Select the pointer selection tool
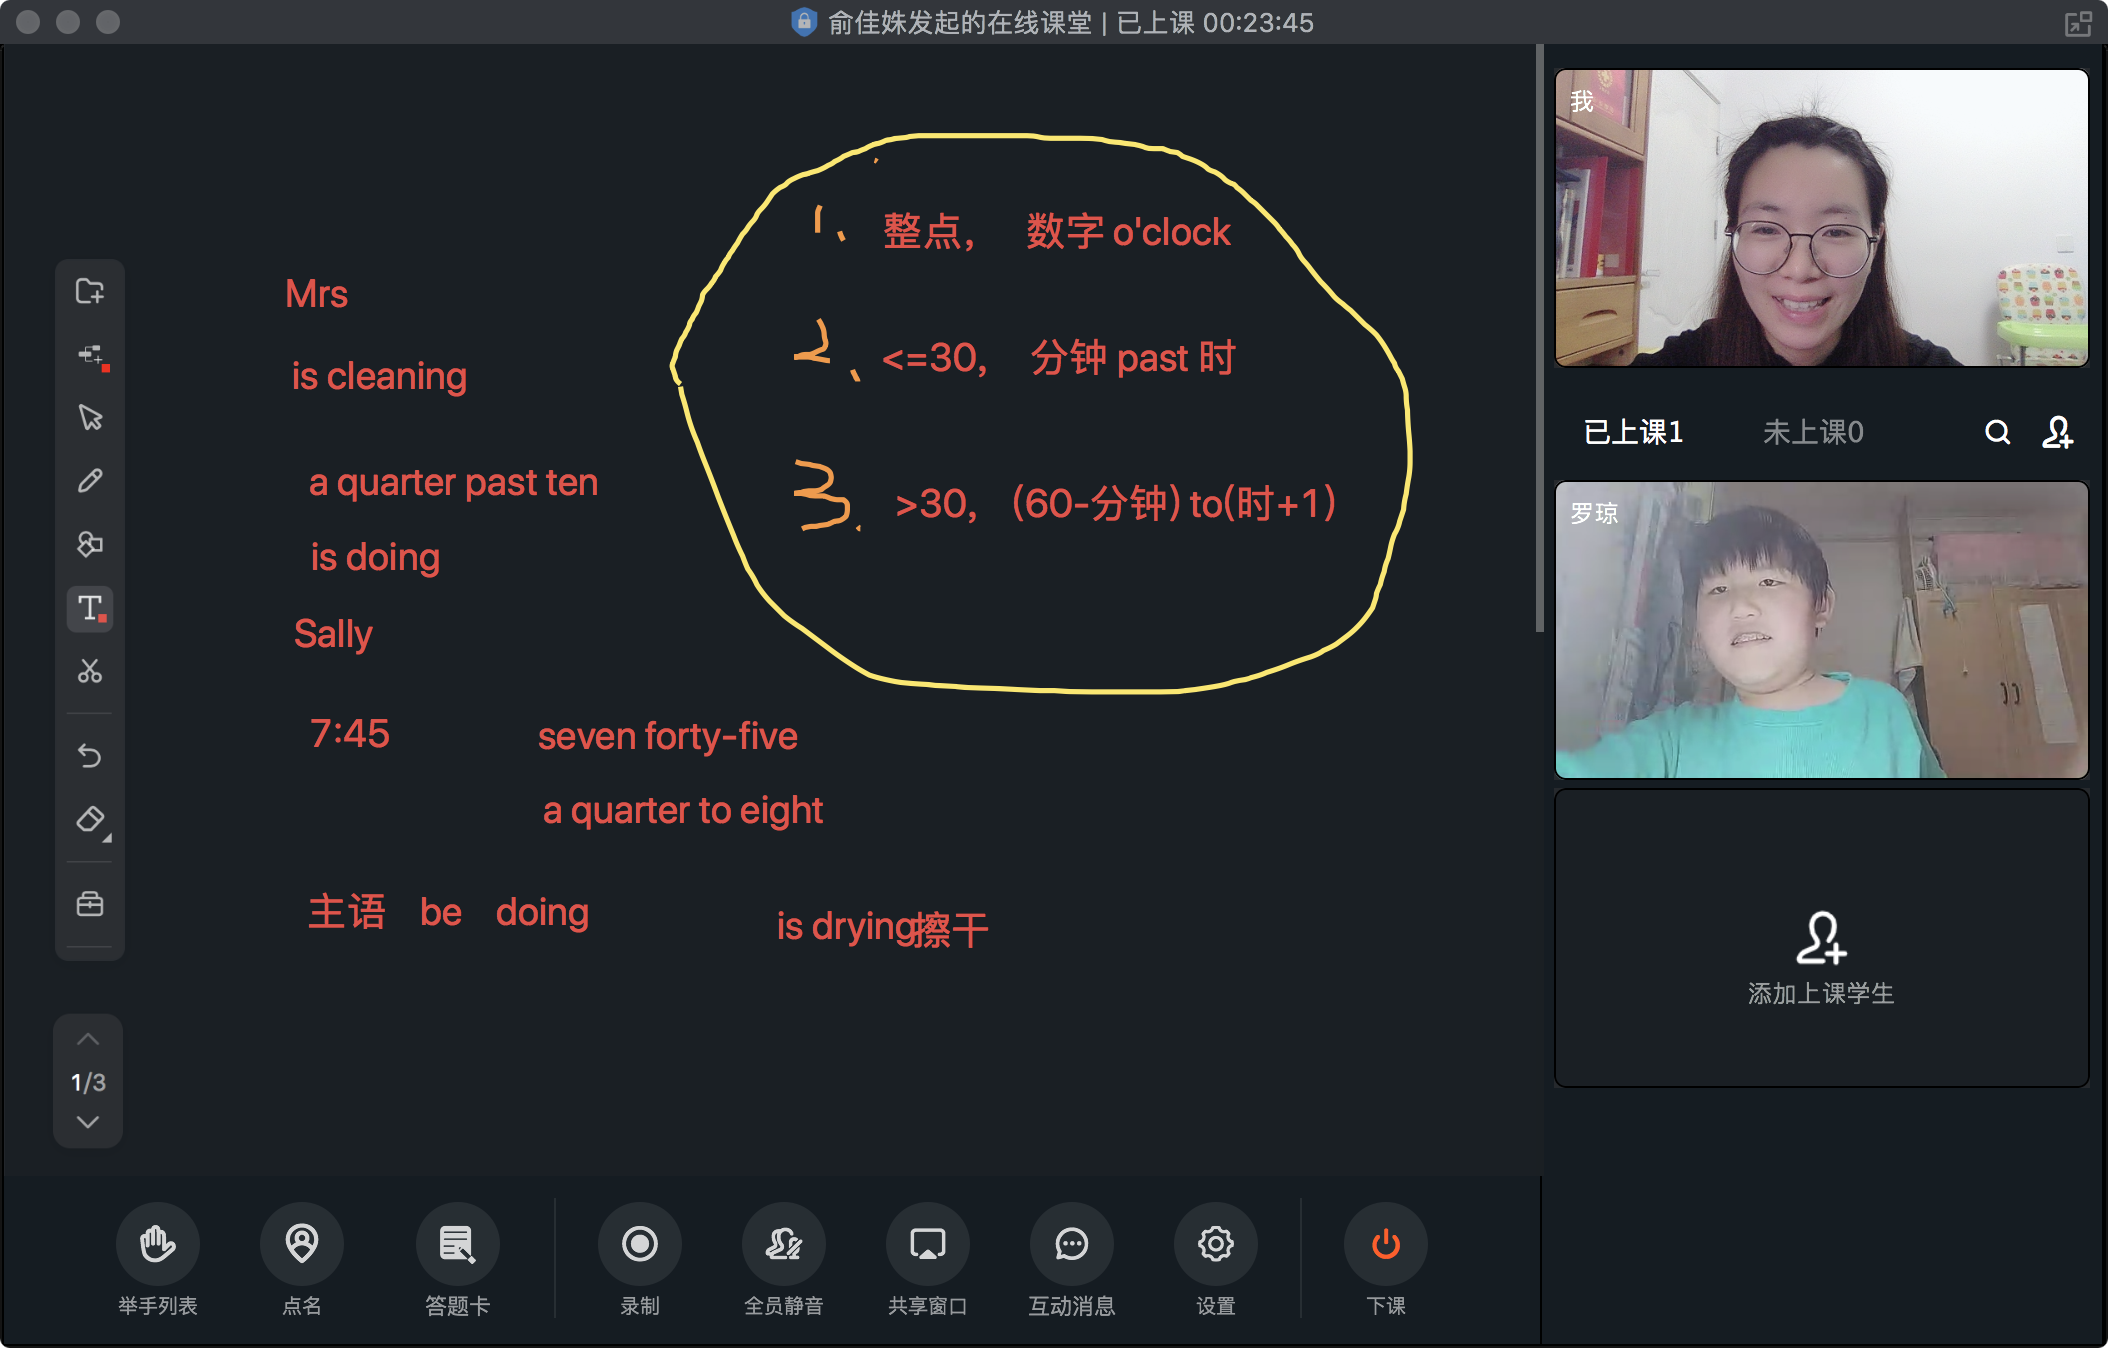 tap(90, 420)
